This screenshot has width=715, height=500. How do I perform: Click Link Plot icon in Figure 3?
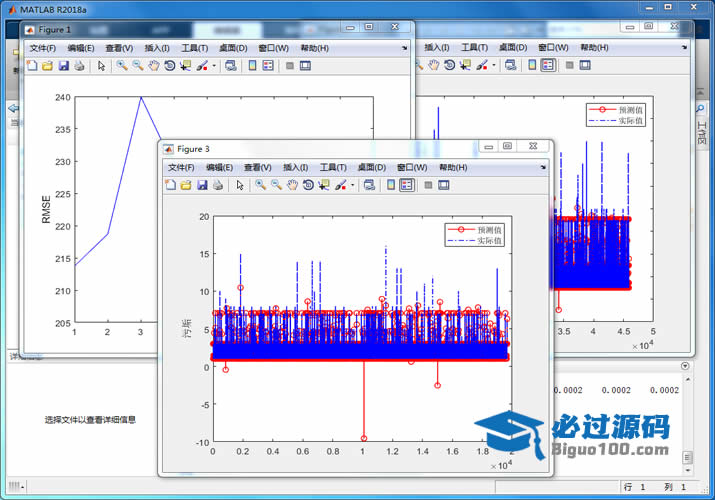(x=369, y=185)
